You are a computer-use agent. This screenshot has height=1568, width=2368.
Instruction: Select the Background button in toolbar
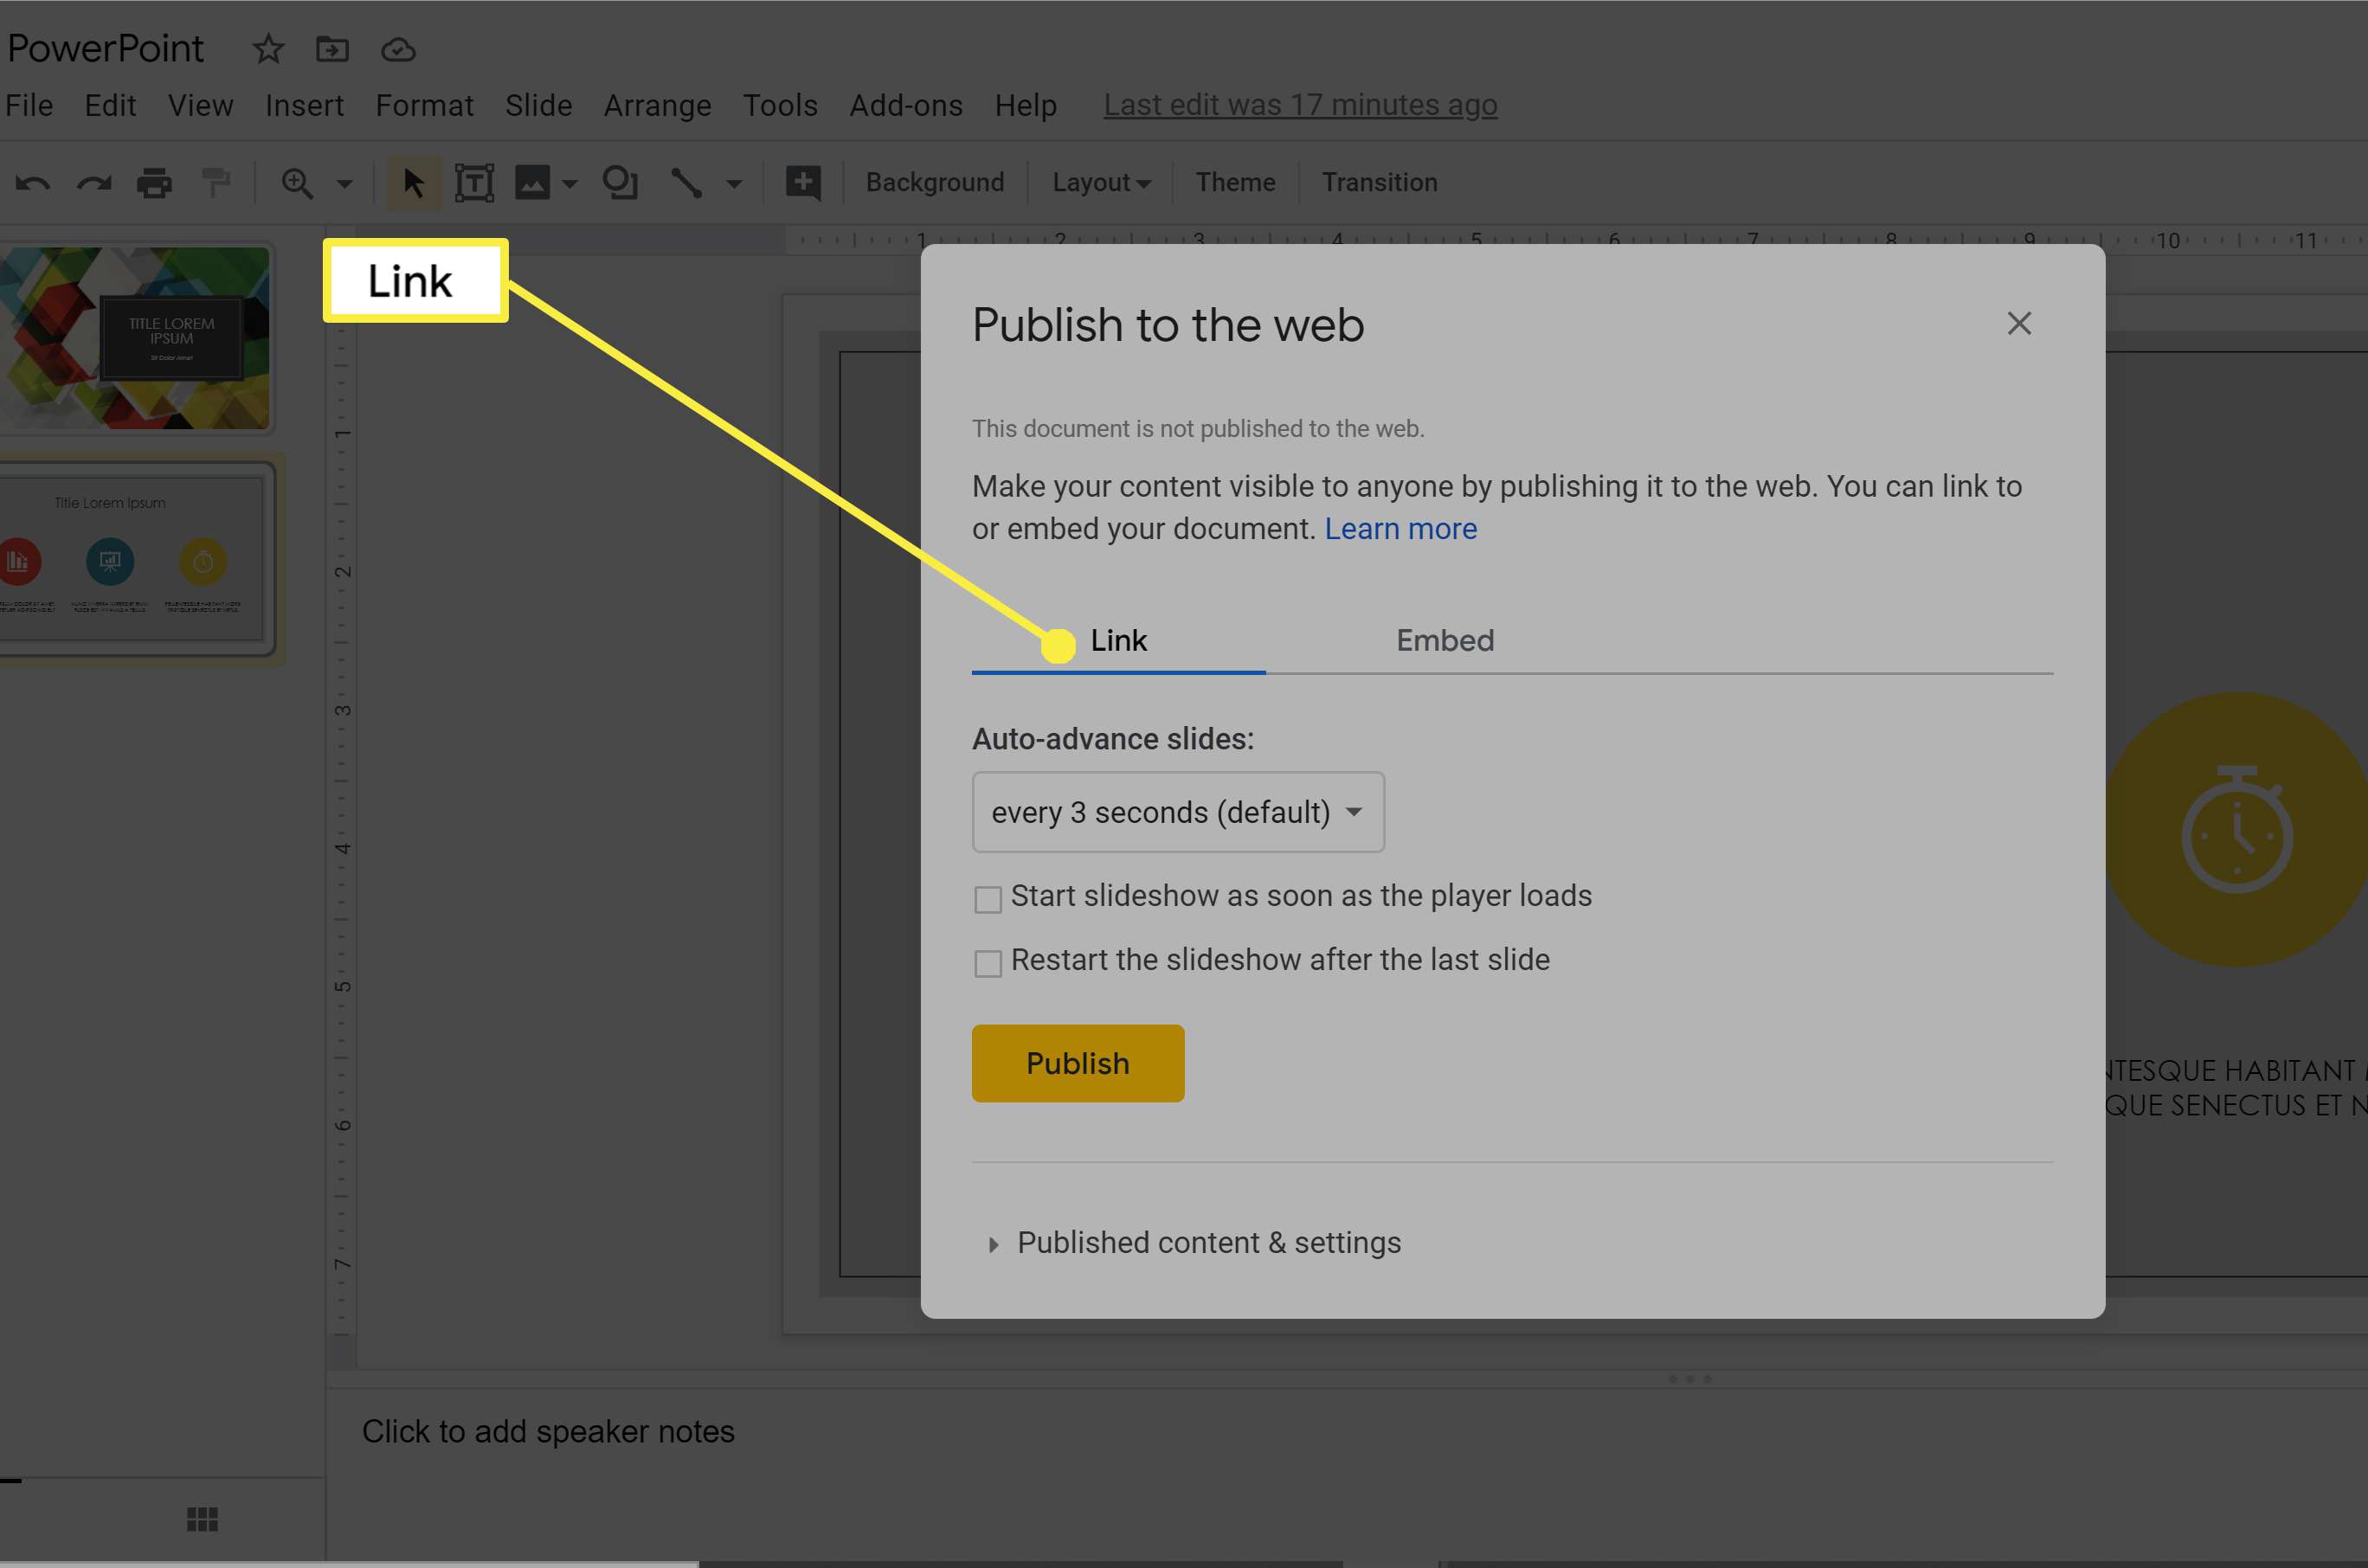click(x=935, y=182)
